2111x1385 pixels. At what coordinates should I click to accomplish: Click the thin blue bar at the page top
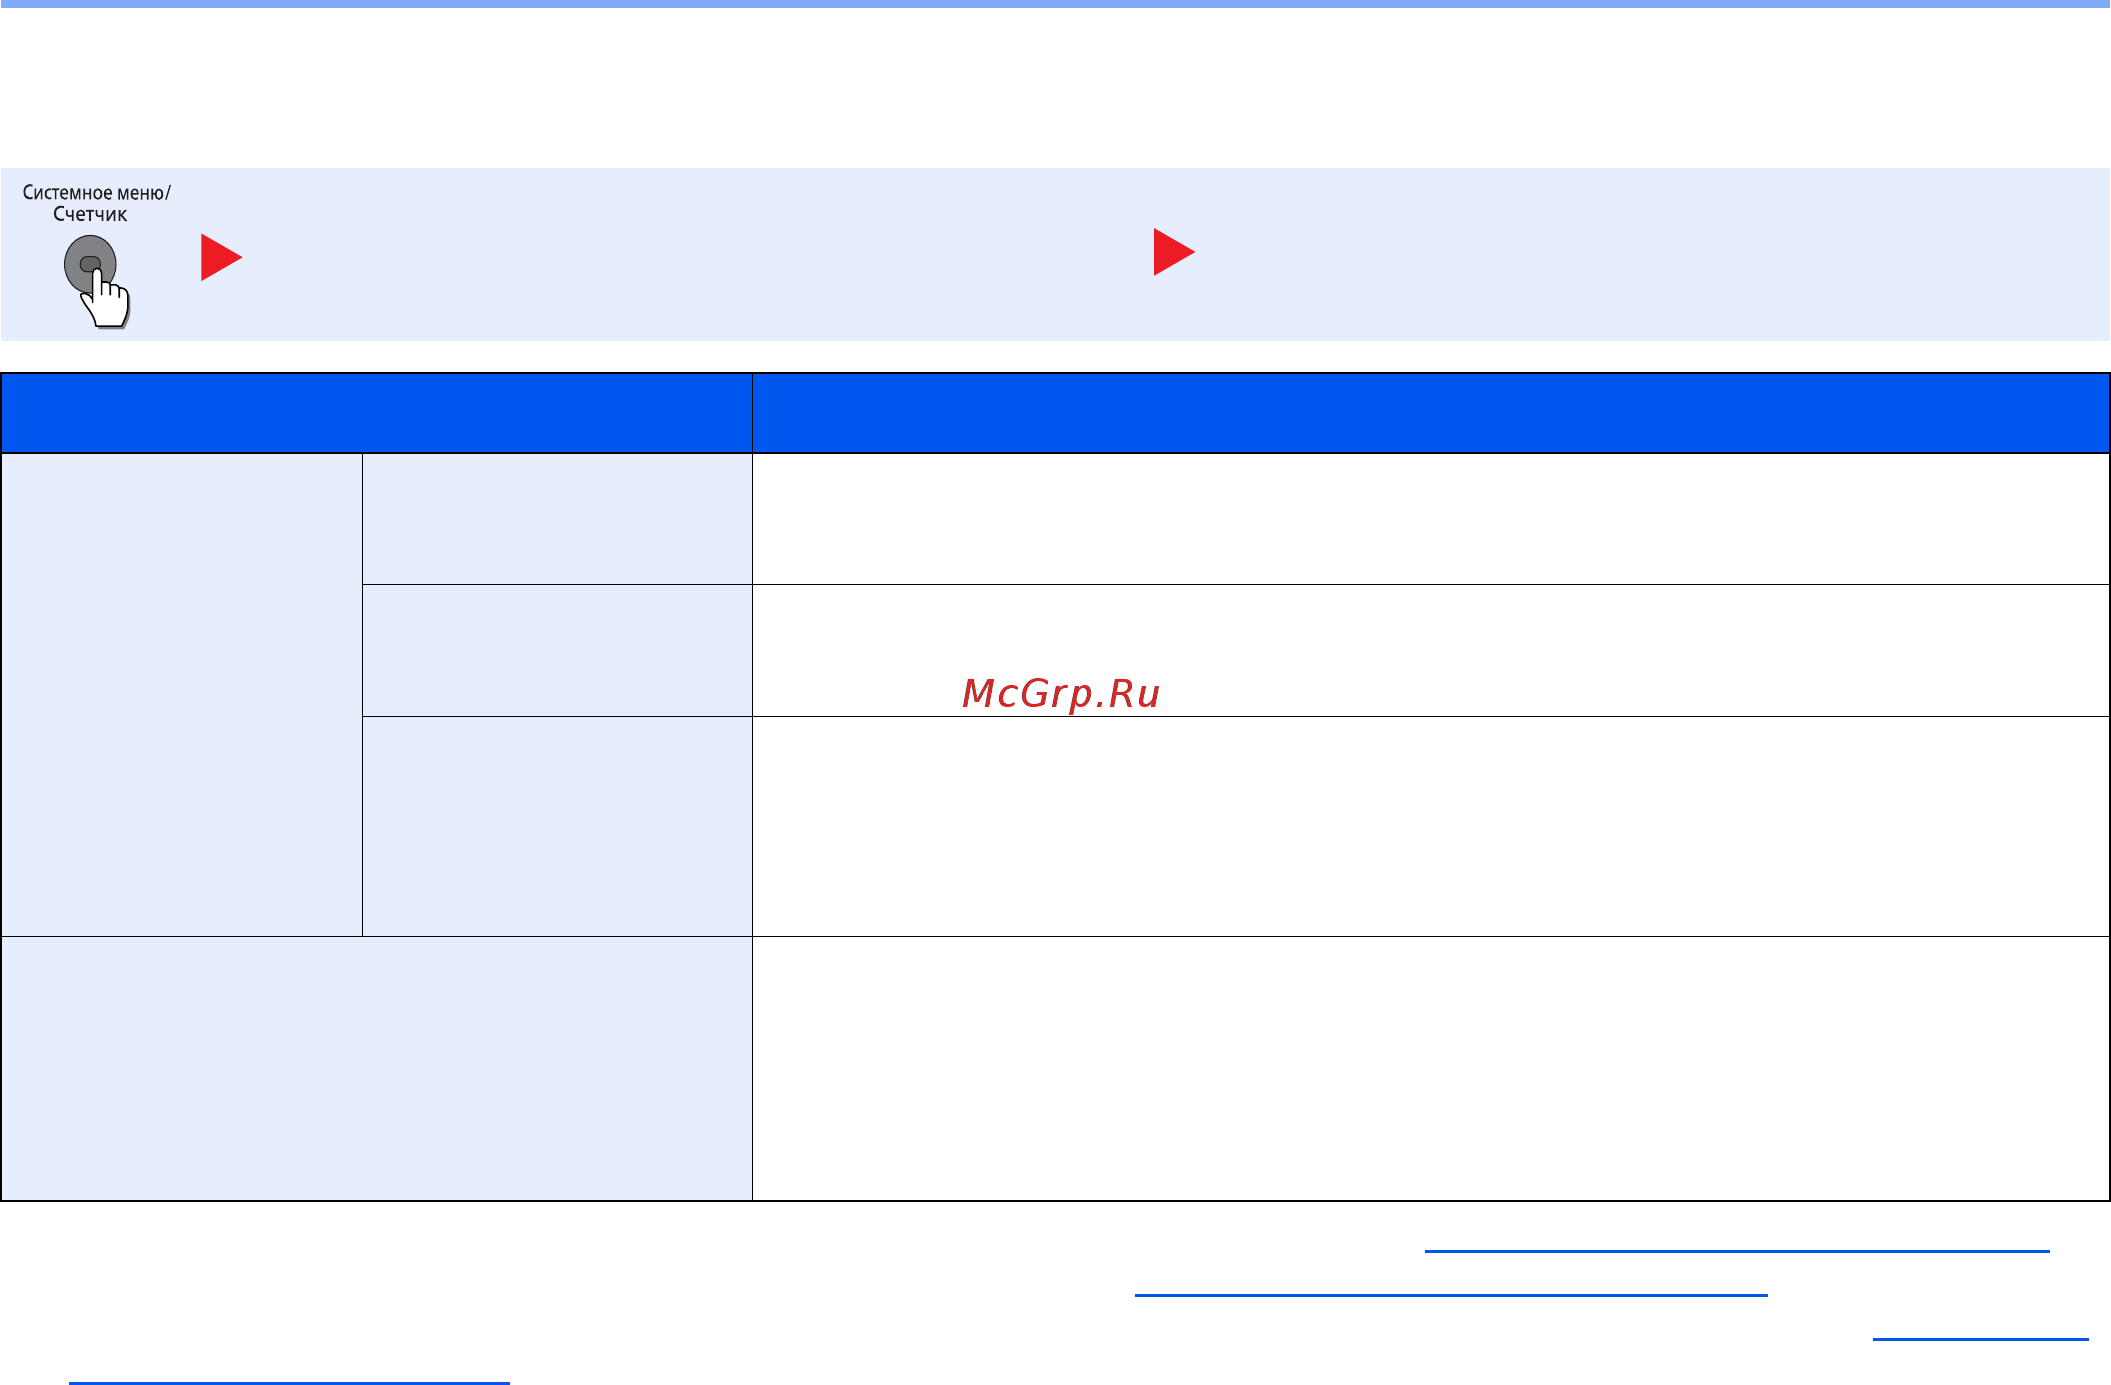1055,4
